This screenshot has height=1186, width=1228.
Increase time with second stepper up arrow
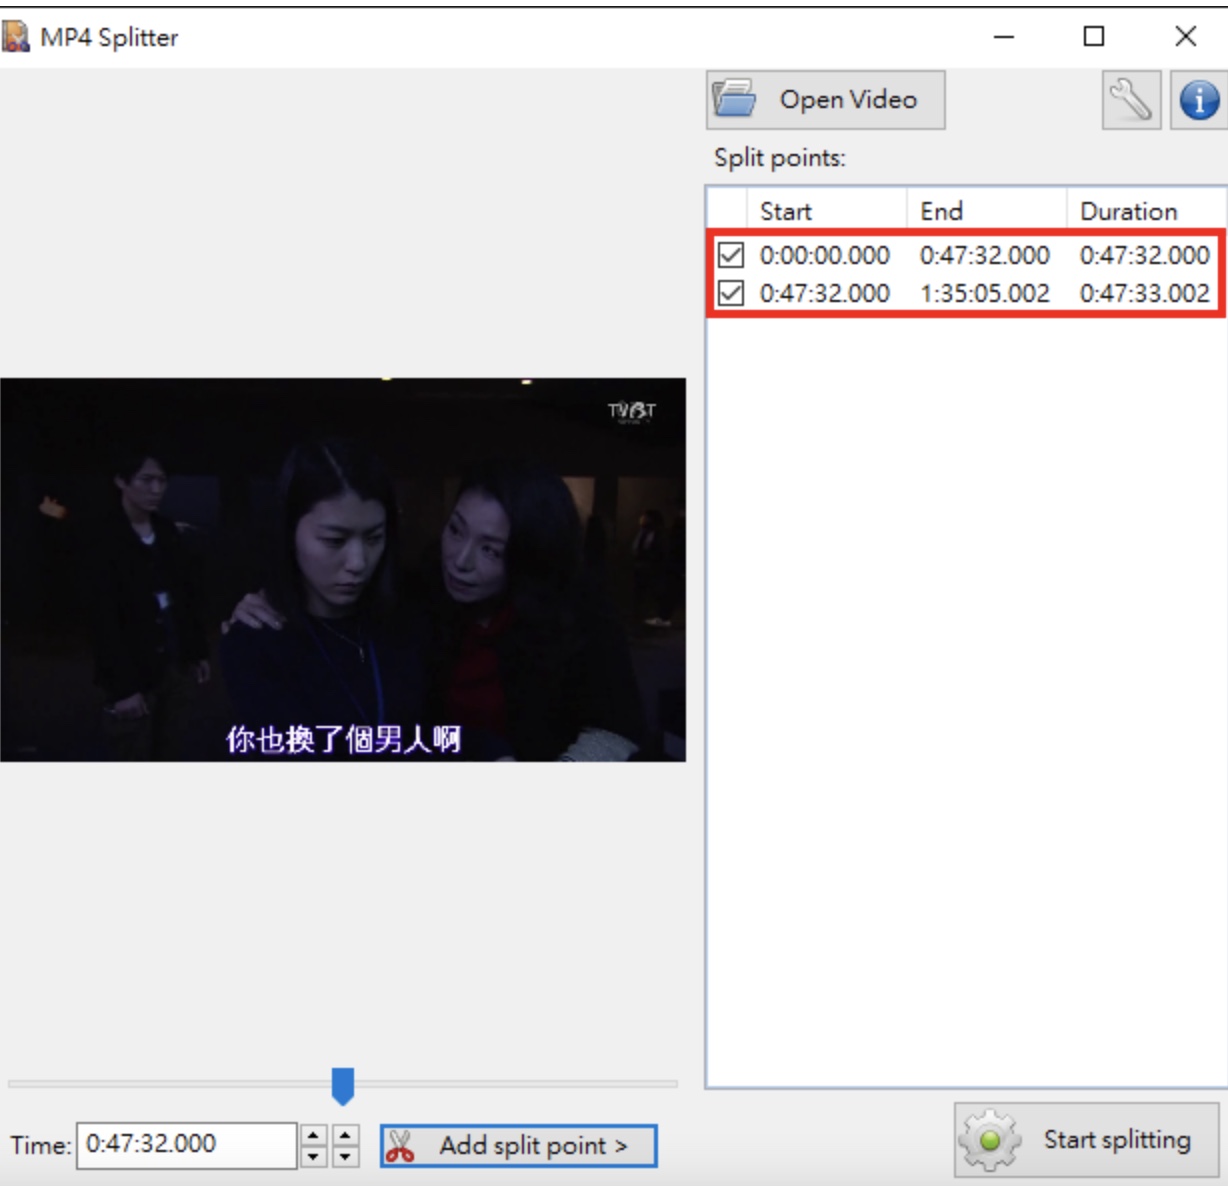click(346, 1135)
